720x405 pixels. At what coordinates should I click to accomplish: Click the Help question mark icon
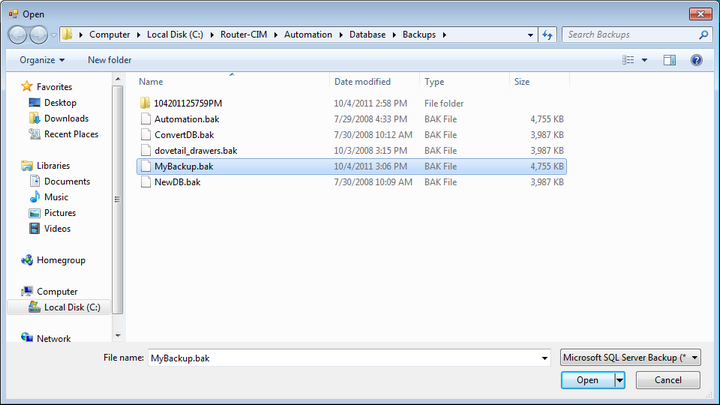click(x=696, y=60)
